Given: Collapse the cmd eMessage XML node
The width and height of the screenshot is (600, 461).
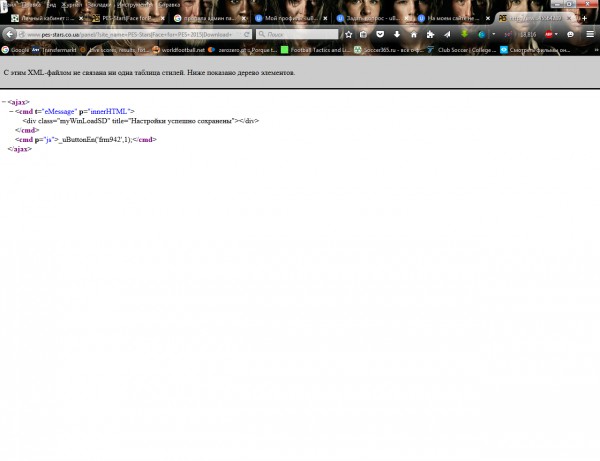Looking at the screenshot, I should (11, 111).
